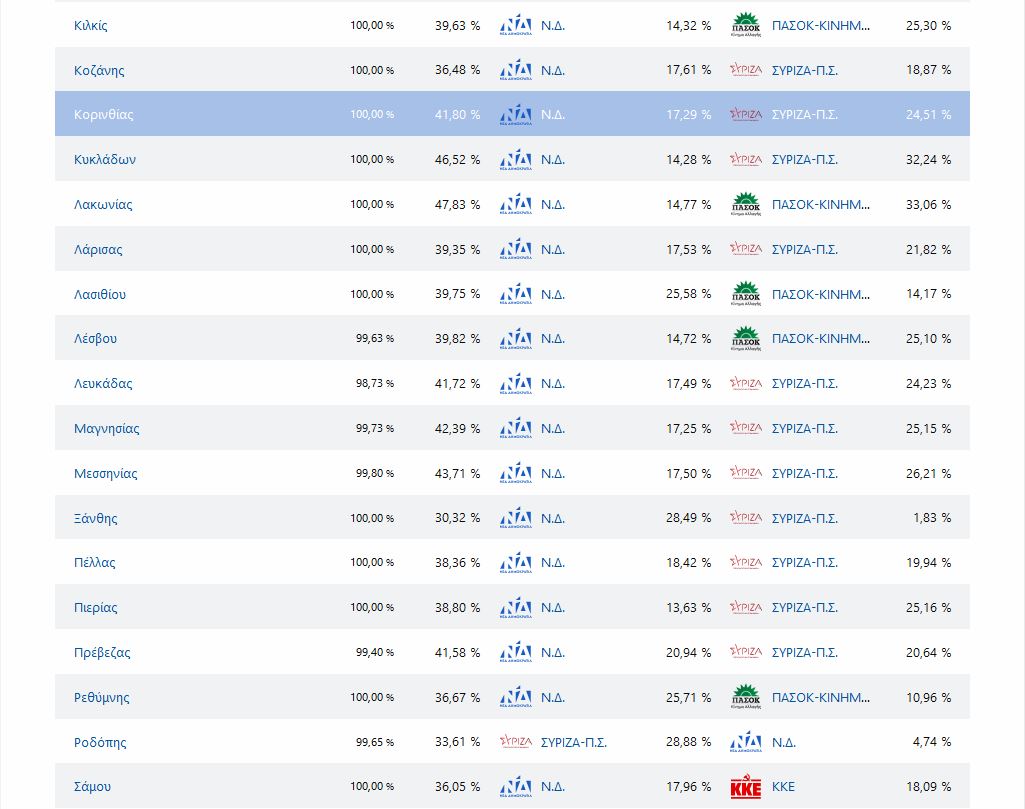Click the ΣΥΡΙΖΑ logo in Κυκλάδων row
Image resolution: width=1025 pixels, height=809 pixels.
746,159
